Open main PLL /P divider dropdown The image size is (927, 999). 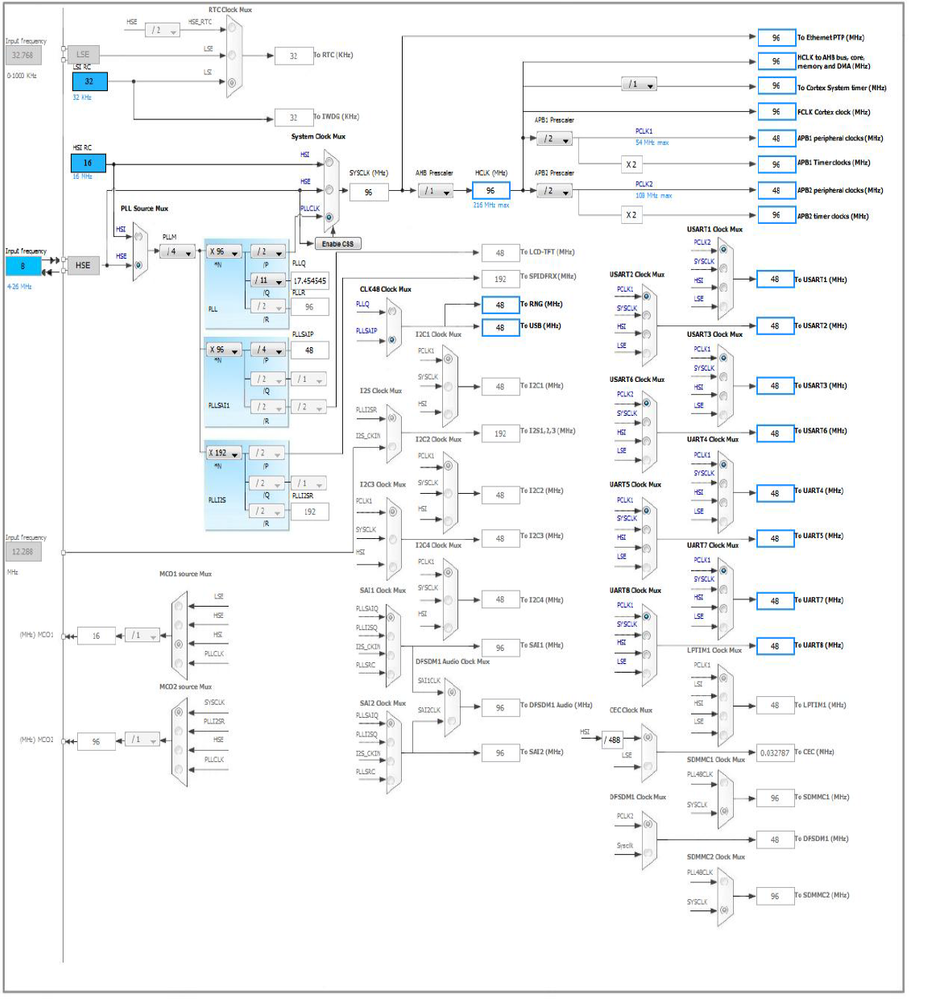(x=268, y=252)
